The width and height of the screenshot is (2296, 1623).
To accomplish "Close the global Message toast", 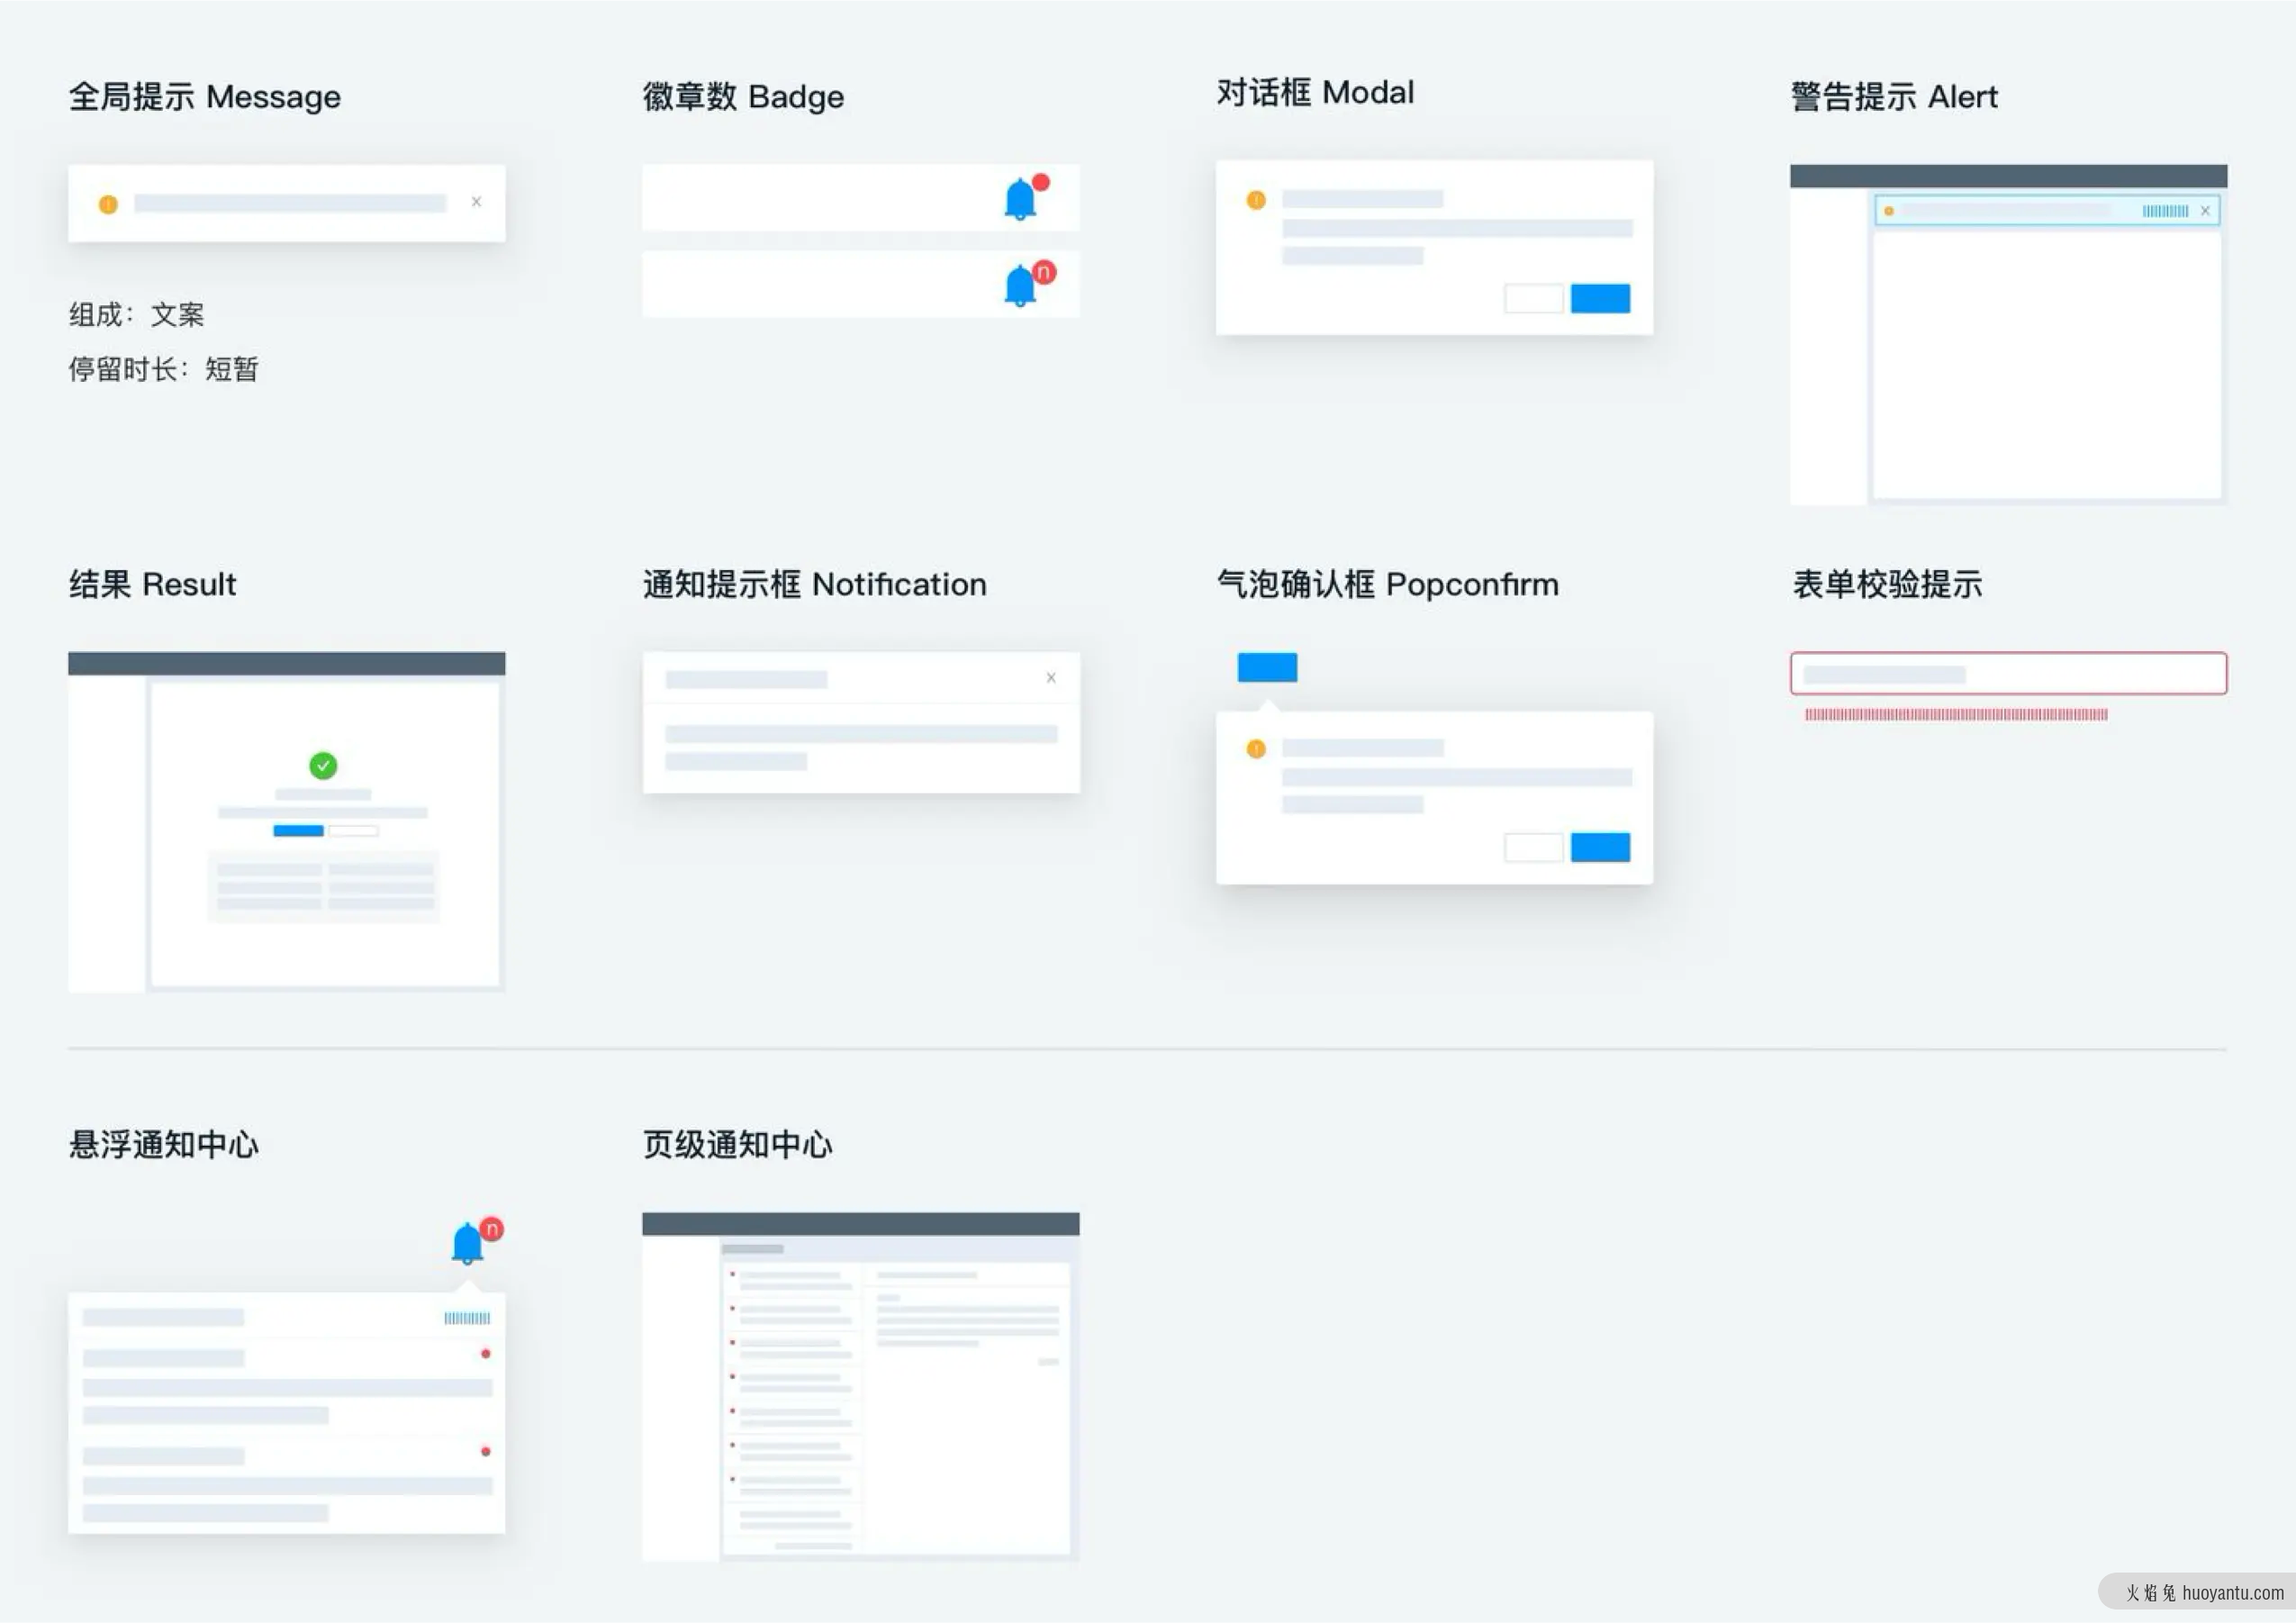I will click(477, 202).
